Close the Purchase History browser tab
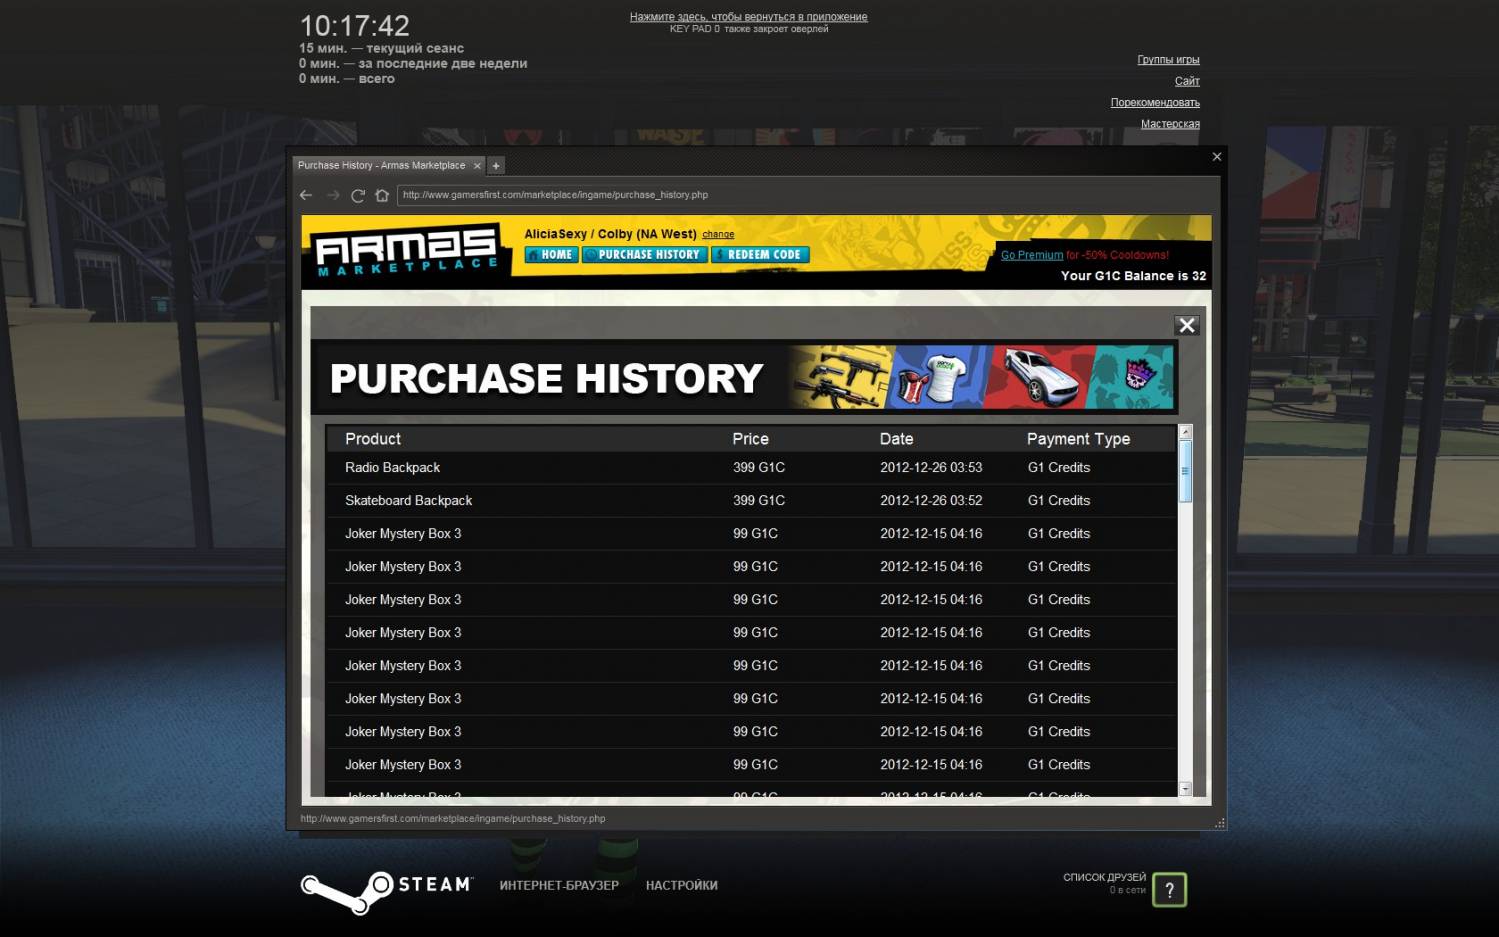Image resolution: width=1499 pixels, height=937 pixels. (x=477, y=166)
